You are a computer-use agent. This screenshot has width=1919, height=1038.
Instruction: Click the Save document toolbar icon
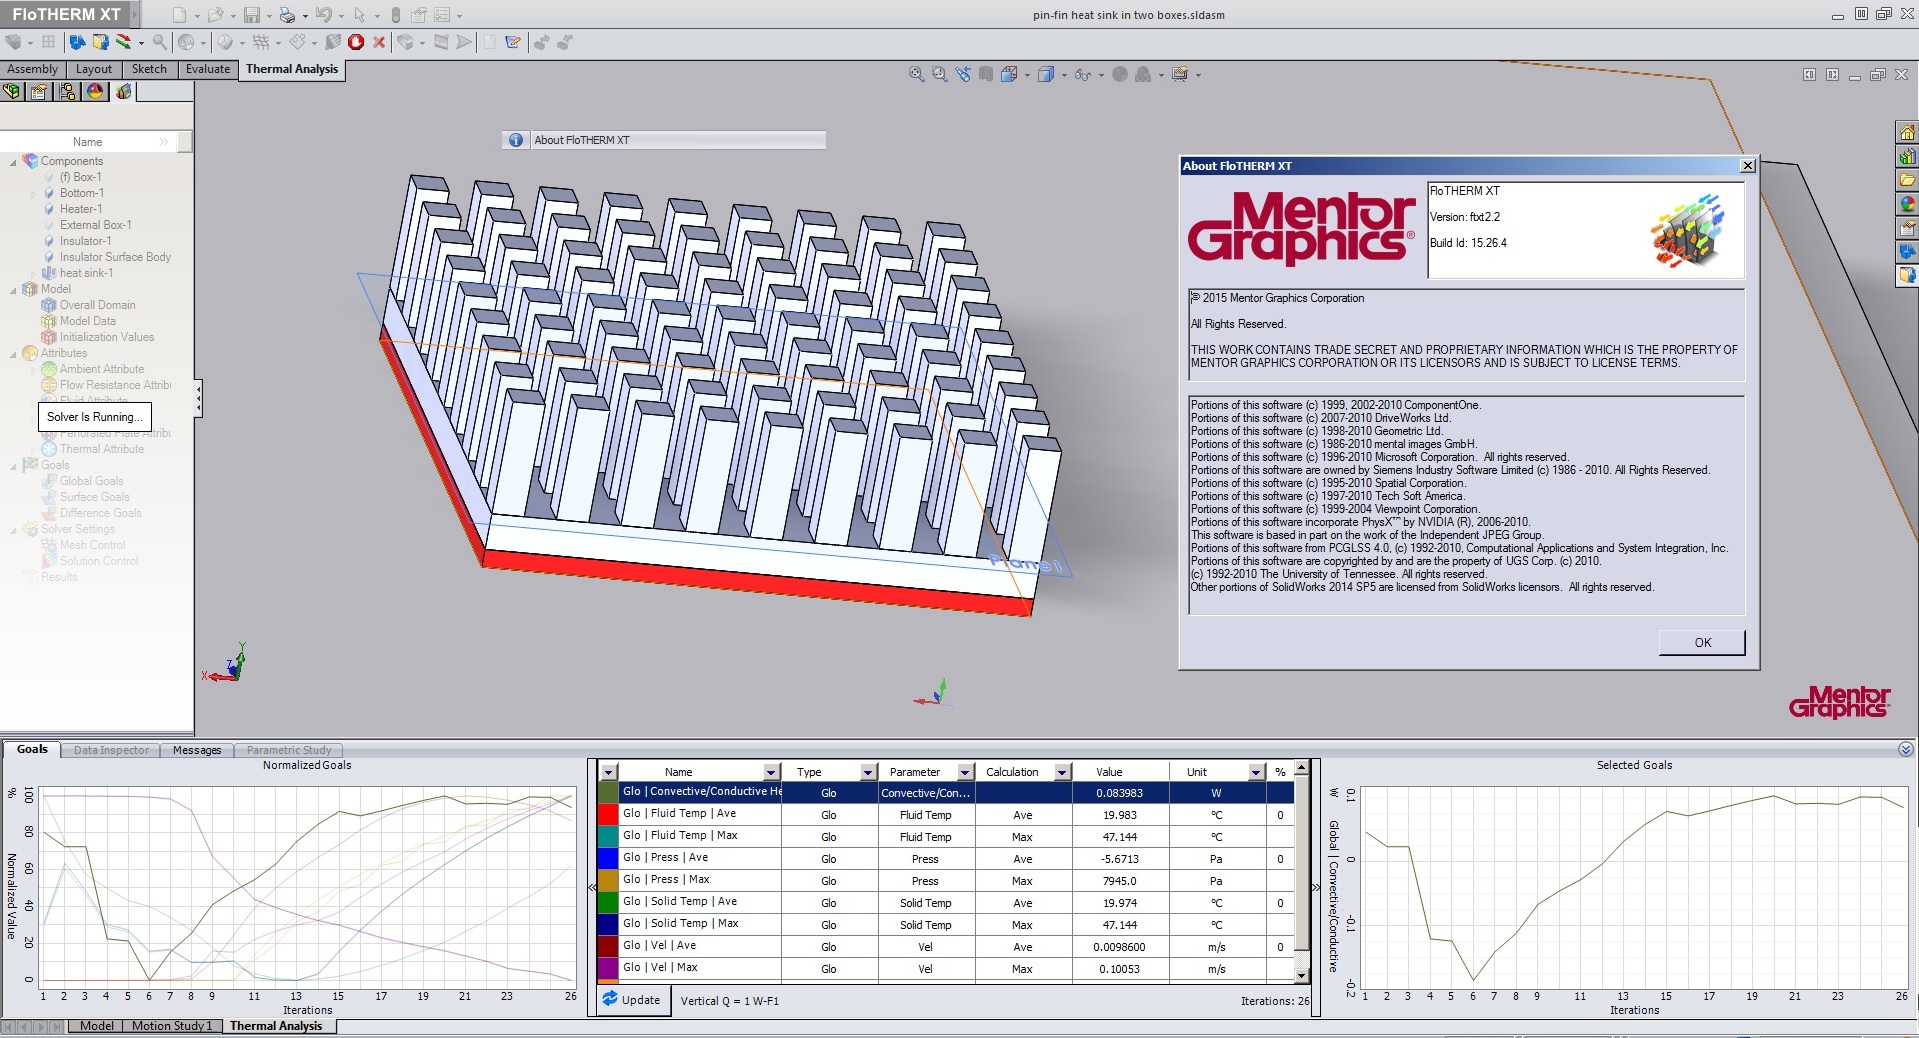point(252,15)
